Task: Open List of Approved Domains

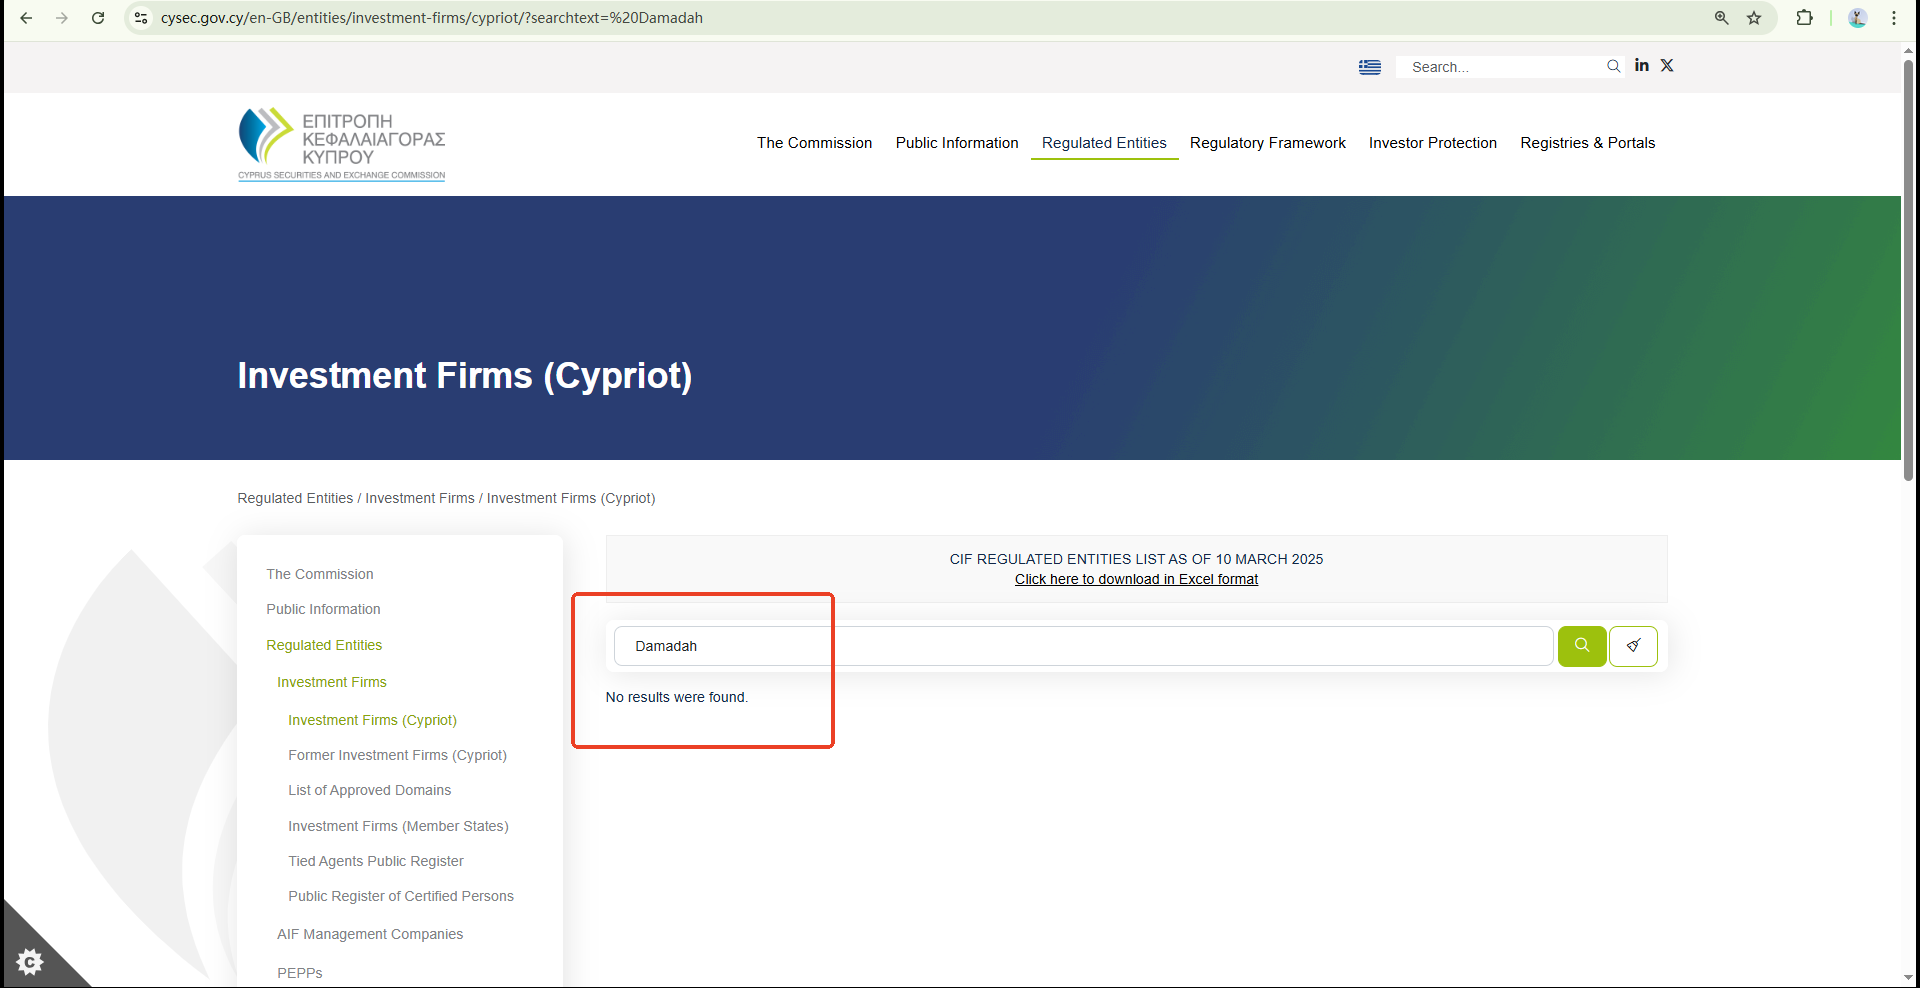Action: point(369,790)
